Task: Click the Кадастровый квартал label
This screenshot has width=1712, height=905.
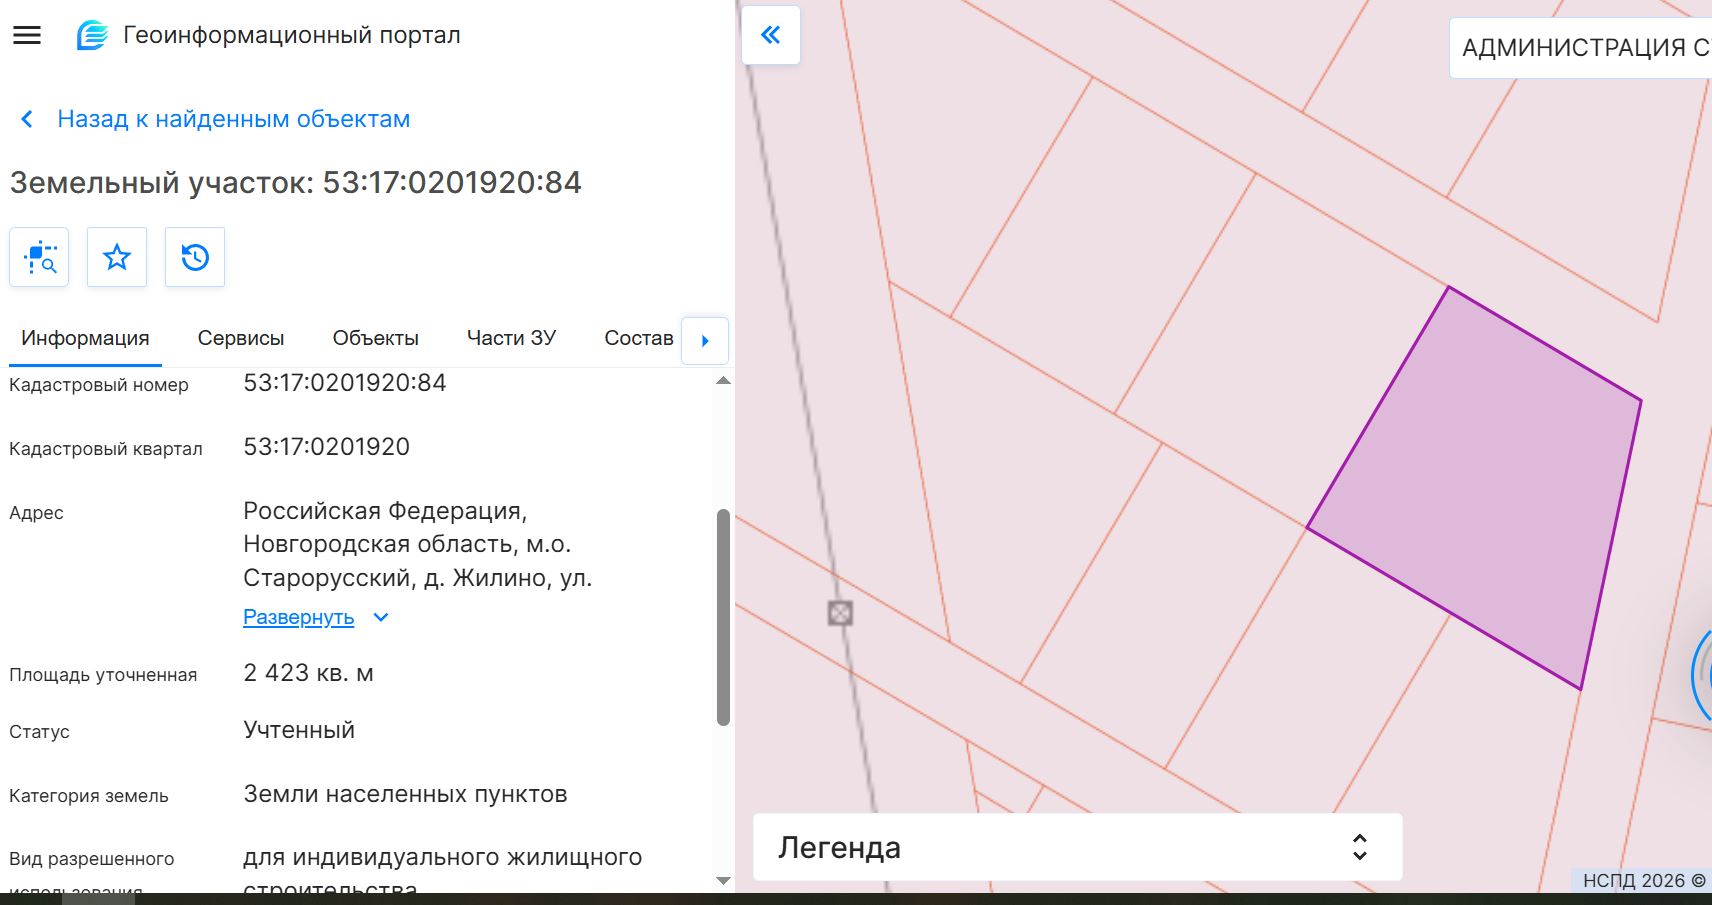Action: point(106,449)
